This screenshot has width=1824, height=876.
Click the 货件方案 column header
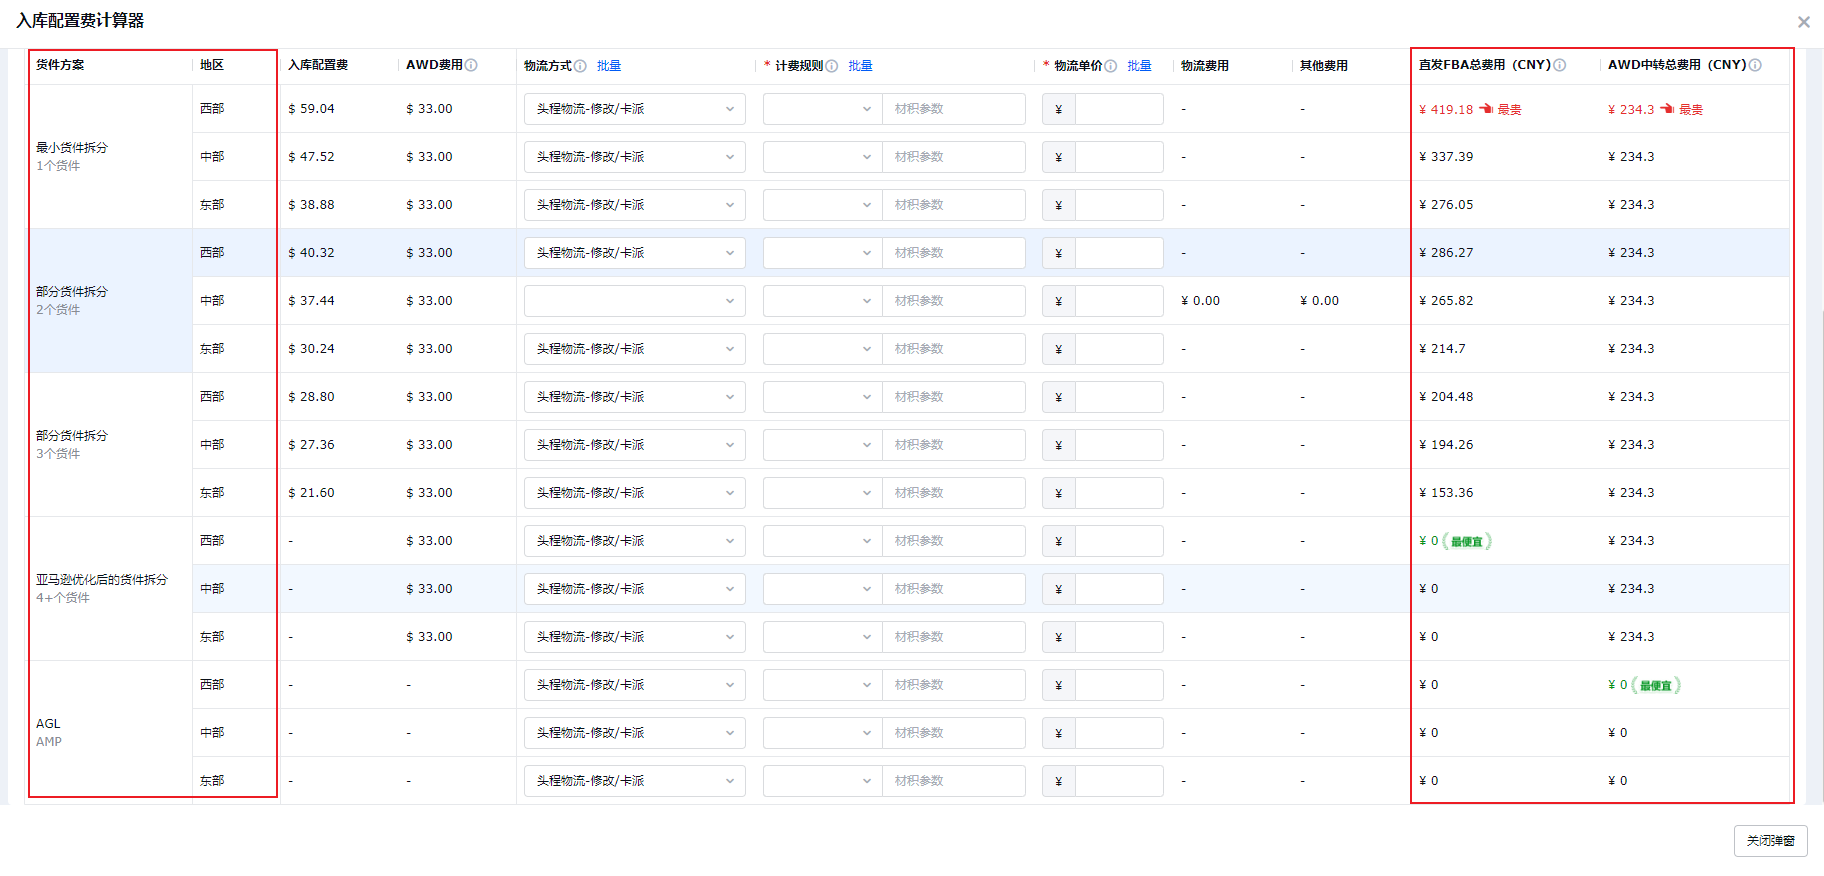tap(60, 65)
